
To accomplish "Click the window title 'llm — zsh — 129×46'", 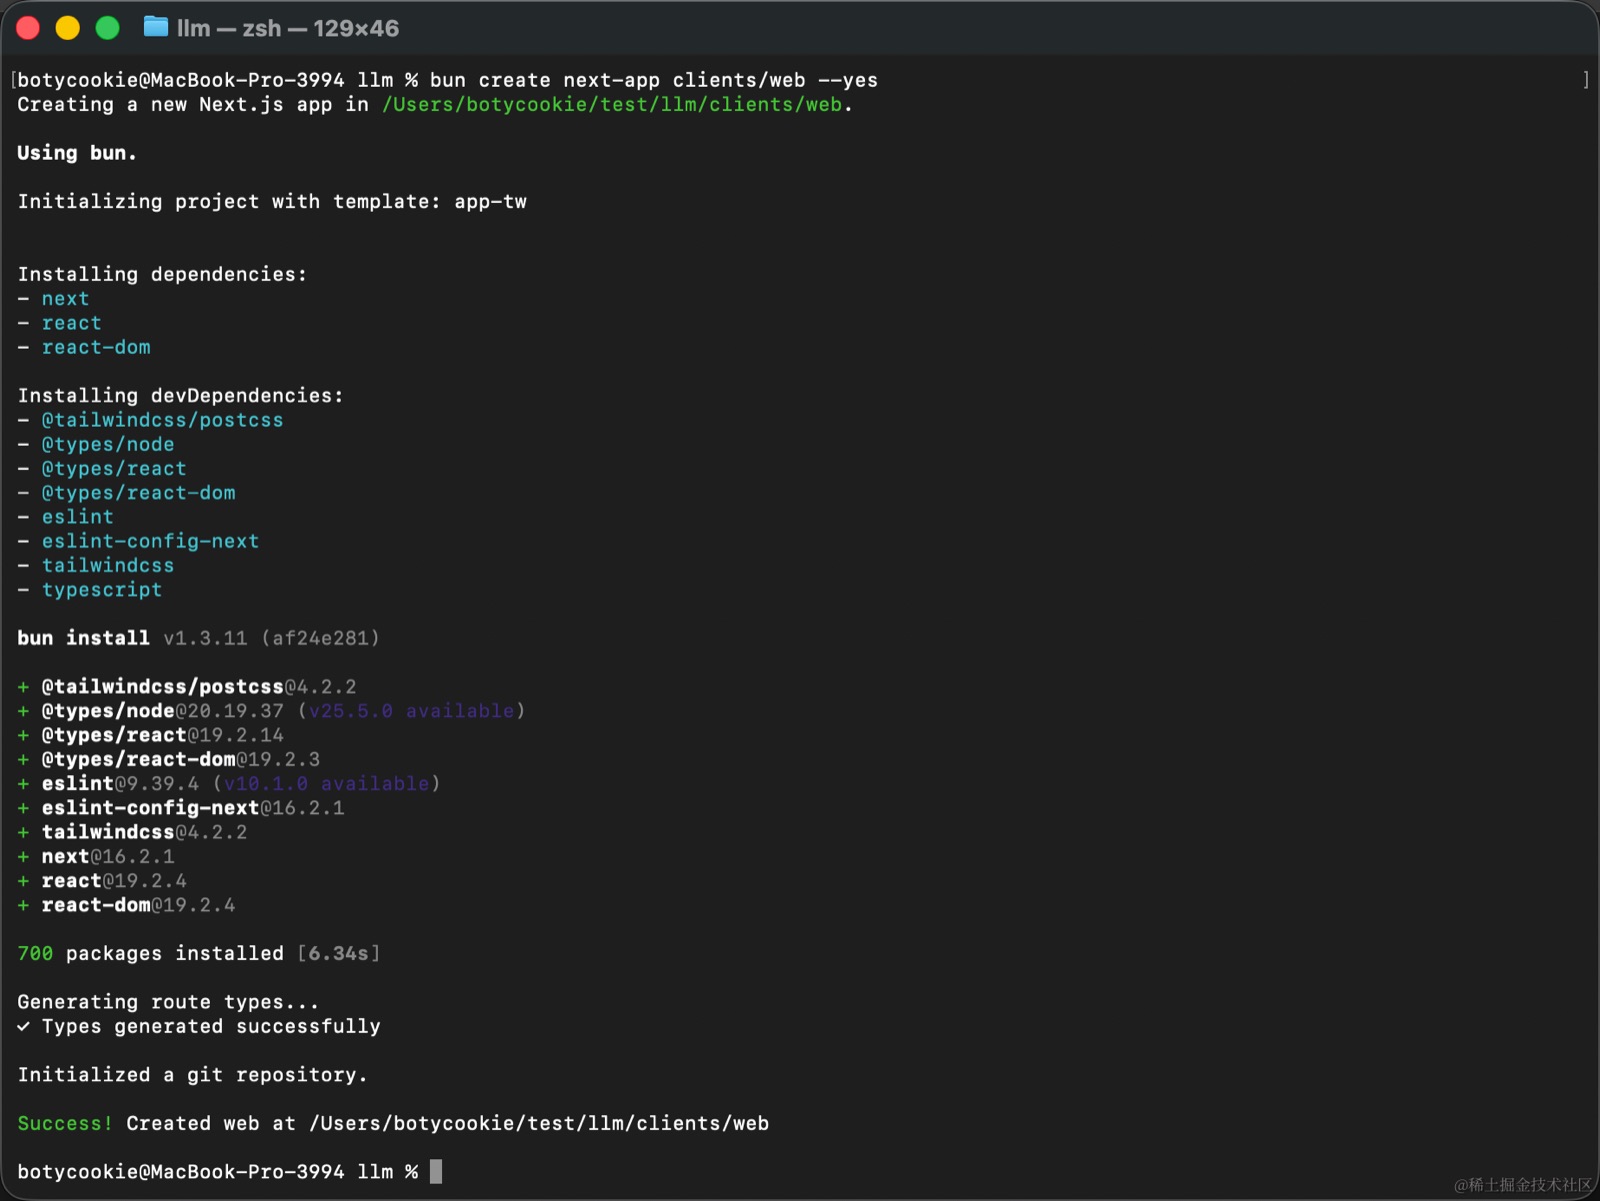I will pos(288,28).
